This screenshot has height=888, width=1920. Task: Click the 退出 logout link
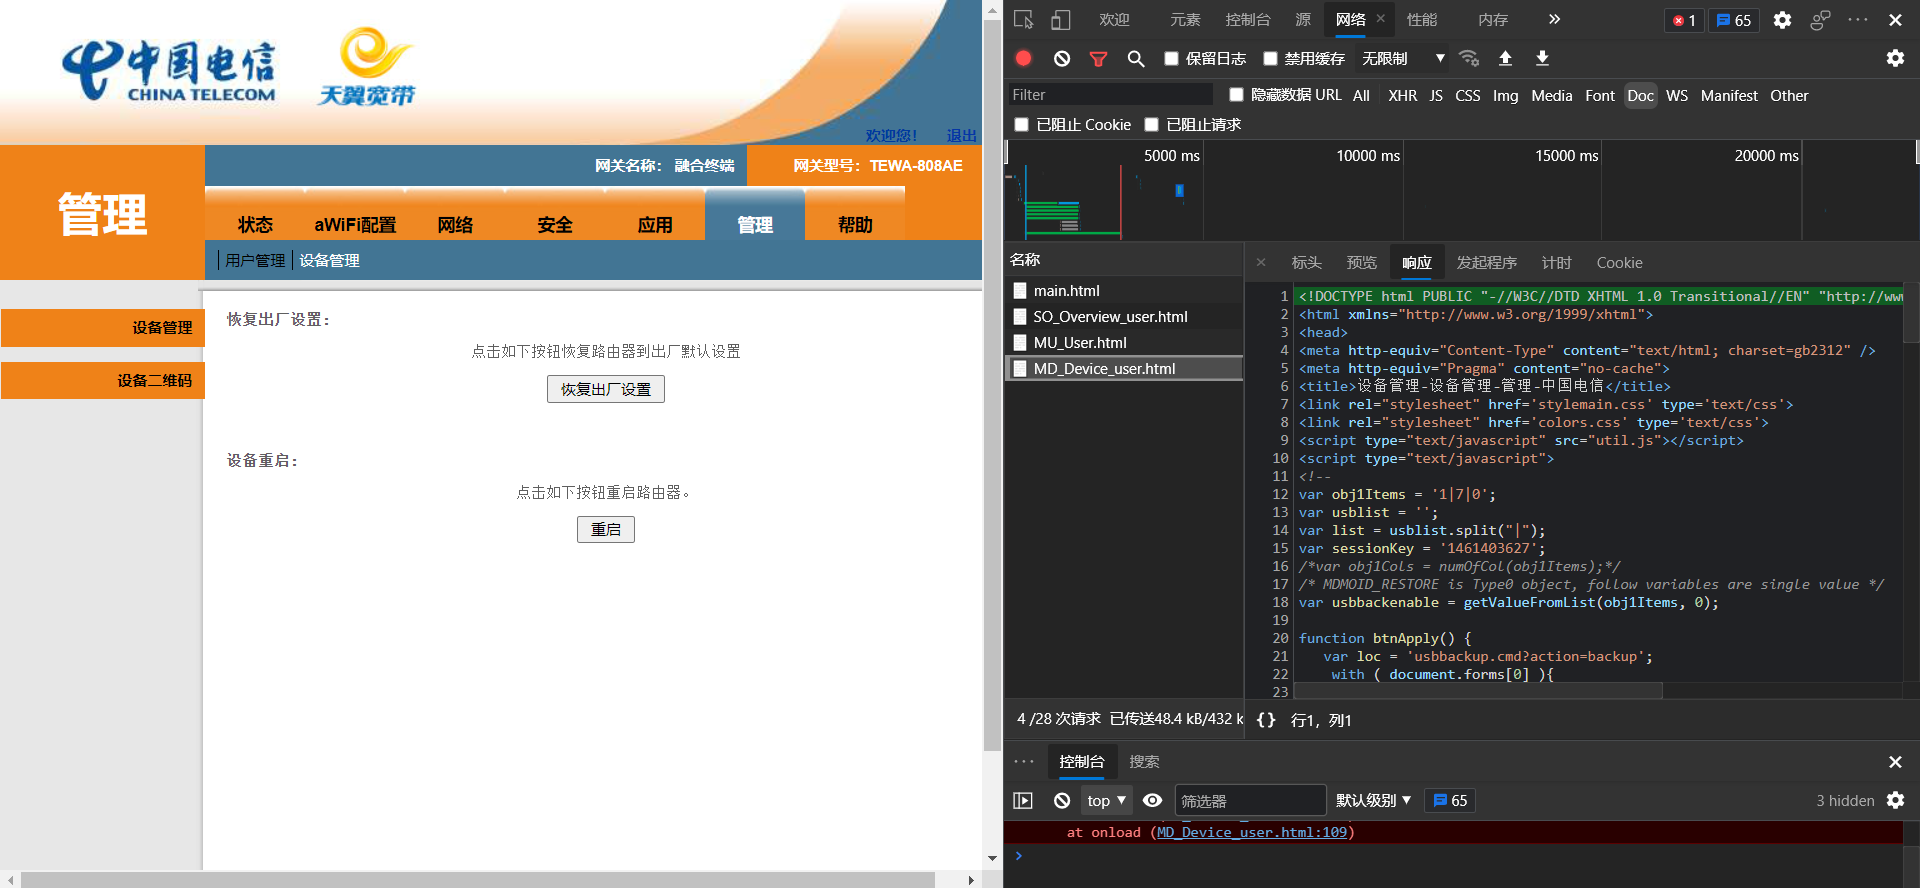(x=962, y=136)
